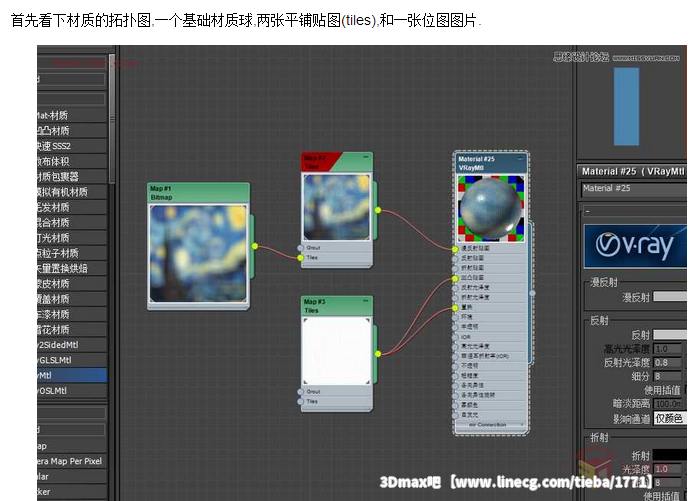Click the 自发光 input socket on Material #25
Viewport: 692px width, 501px height.
click(x=455, y=415)
